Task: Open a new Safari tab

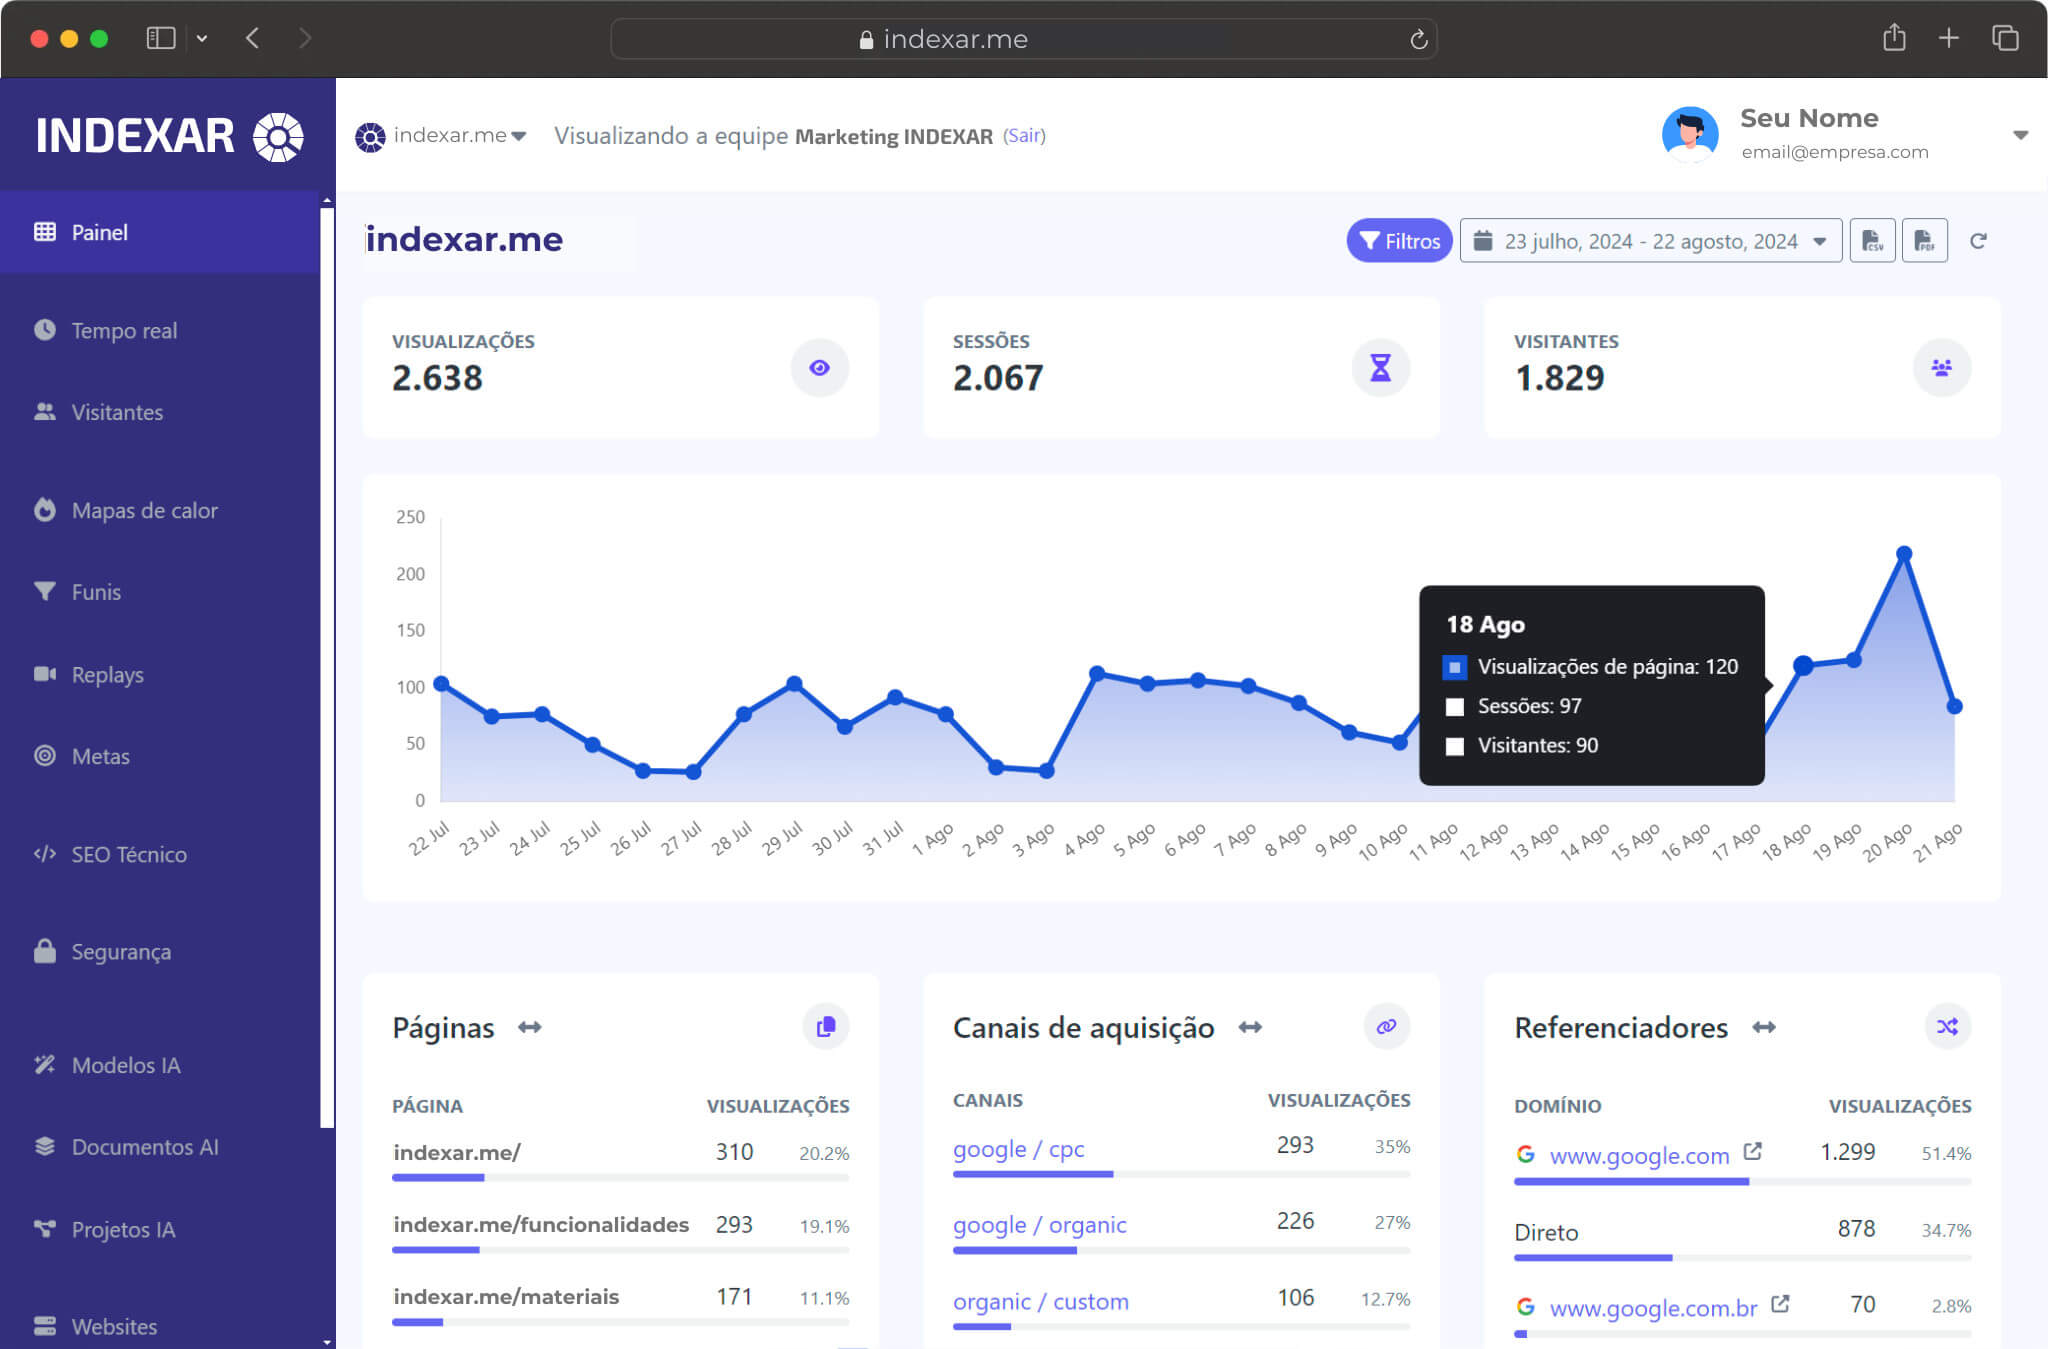Action: click(1949, 38)
